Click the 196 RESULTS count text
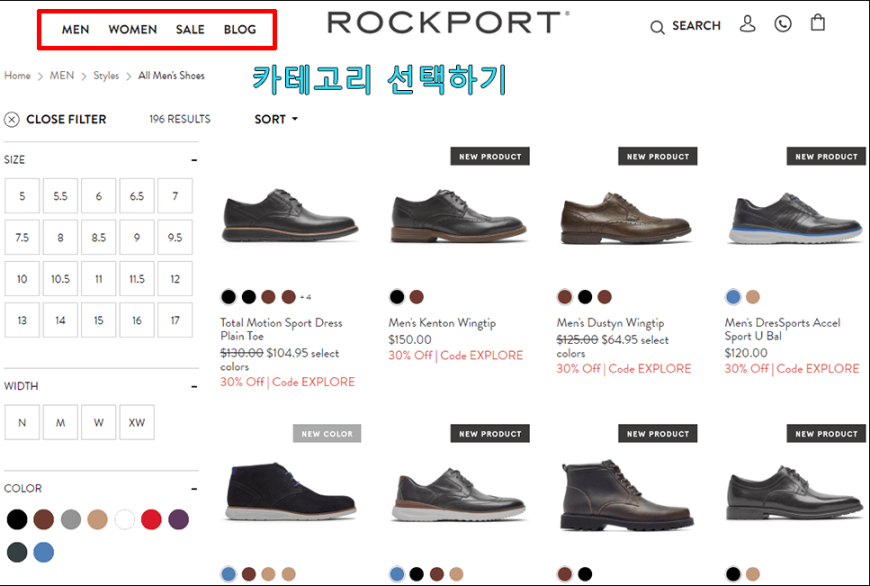 point(180,119)
